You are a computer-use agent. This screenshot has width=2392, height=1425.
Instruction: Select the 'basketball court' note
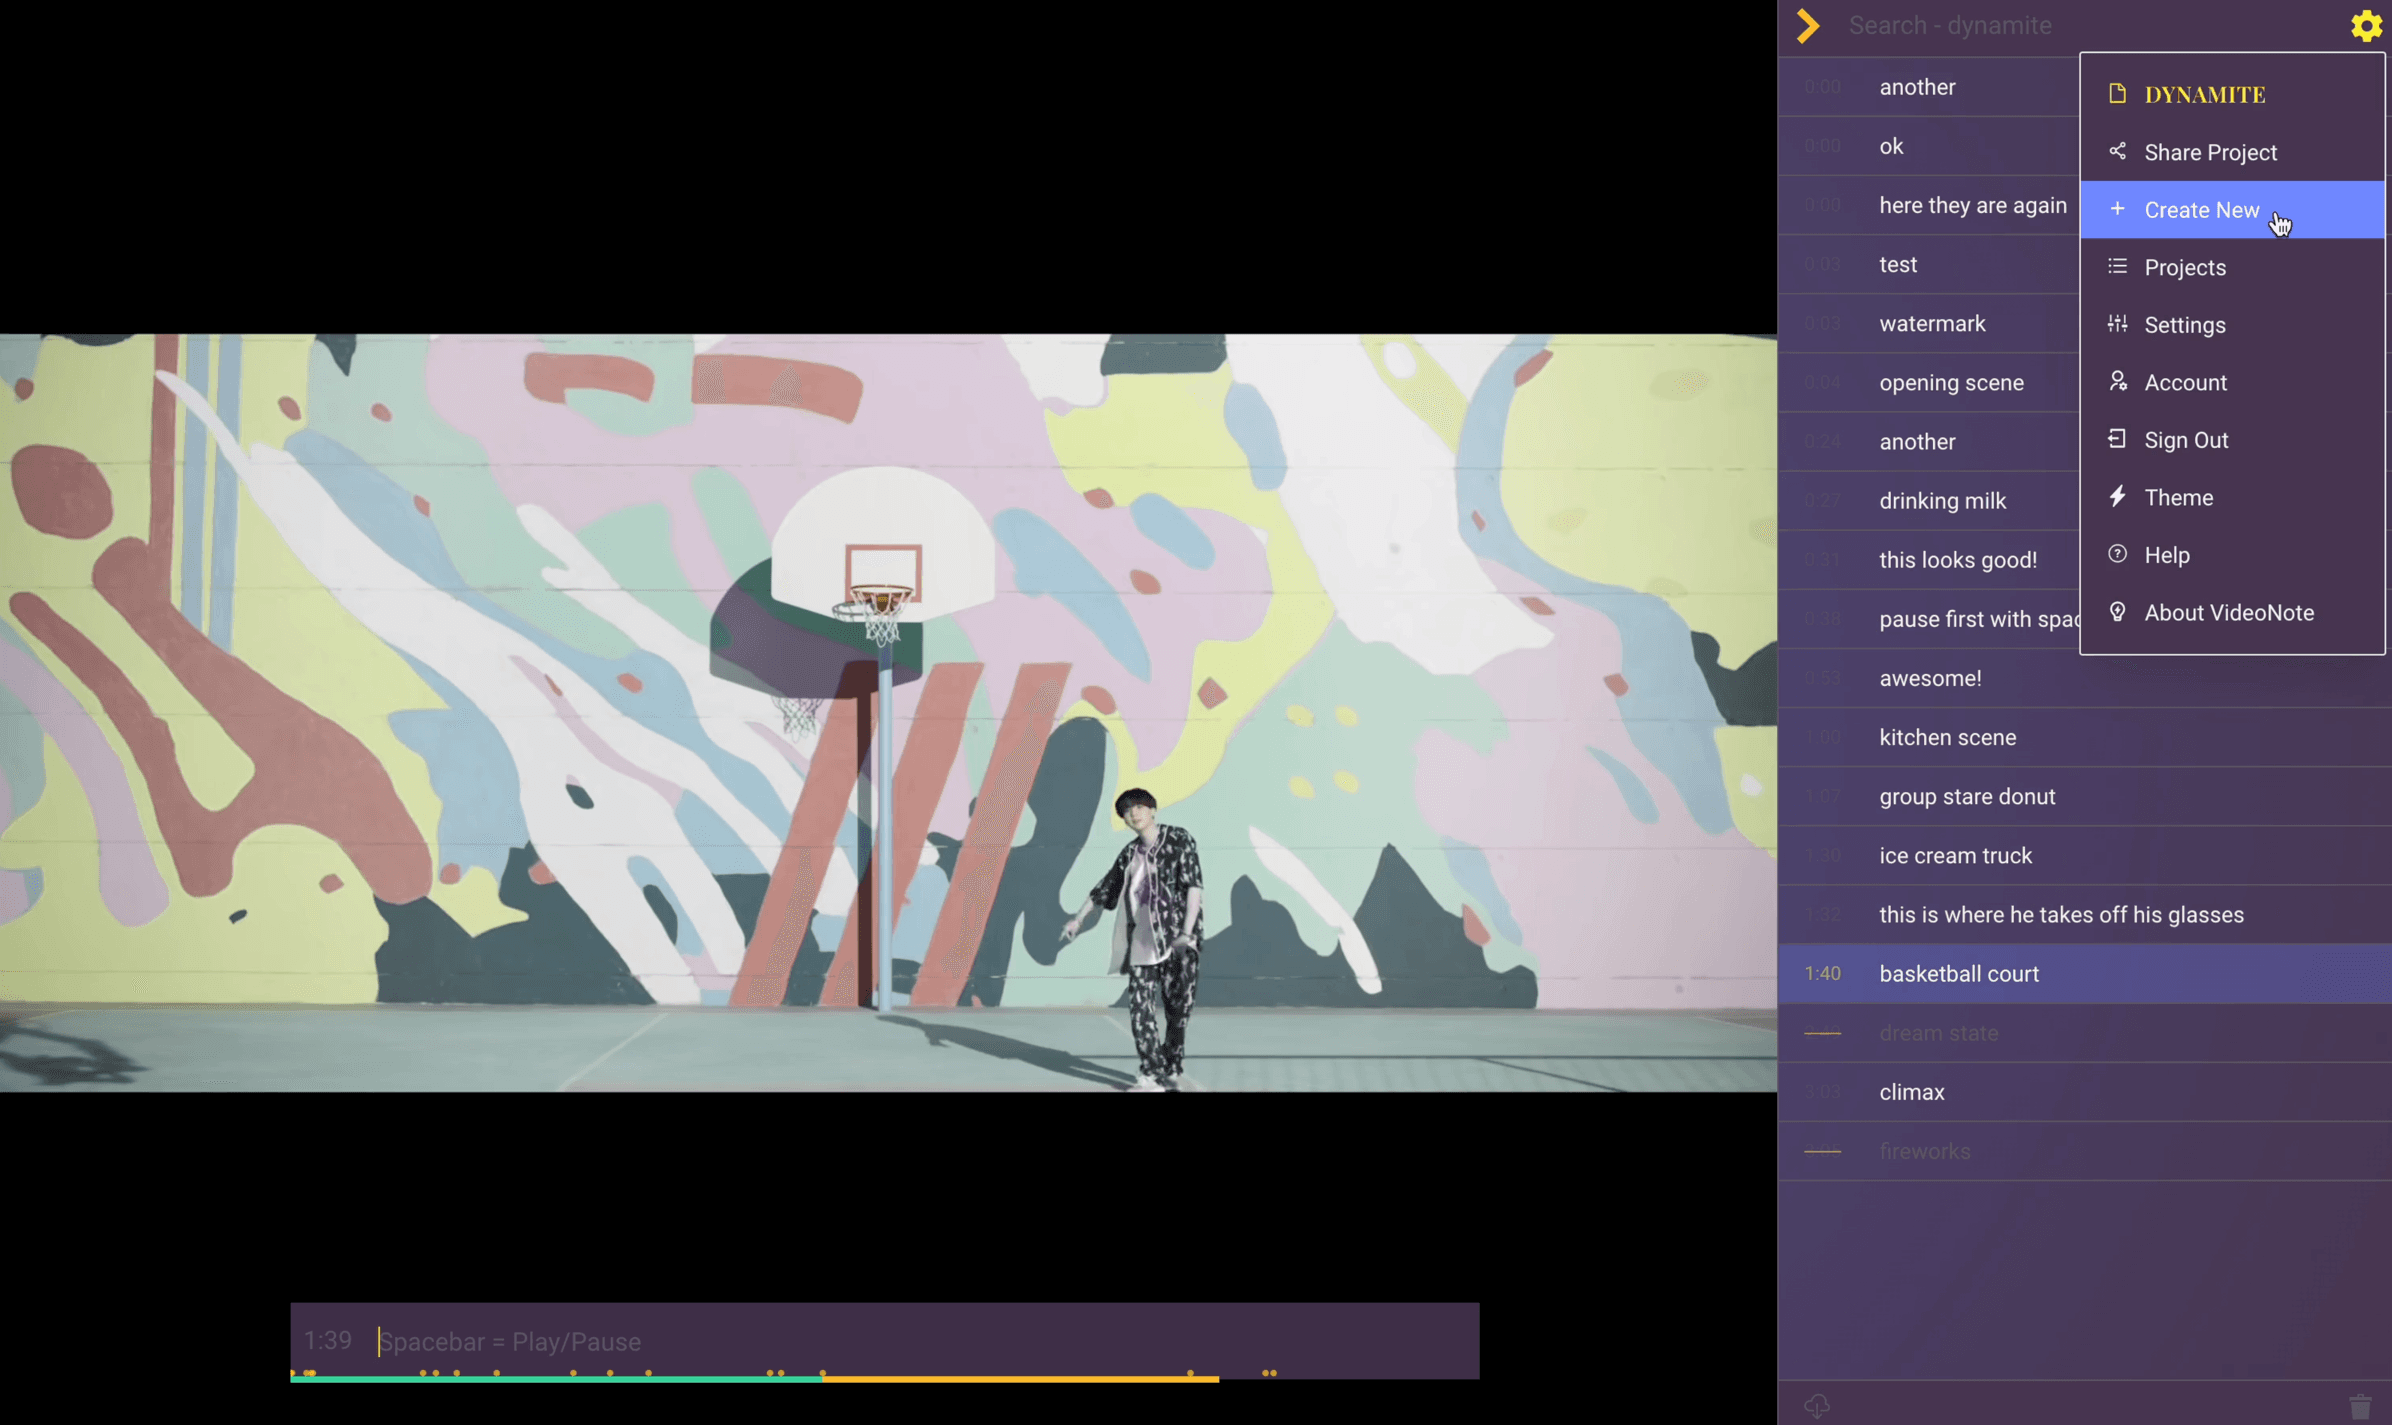1958,973
